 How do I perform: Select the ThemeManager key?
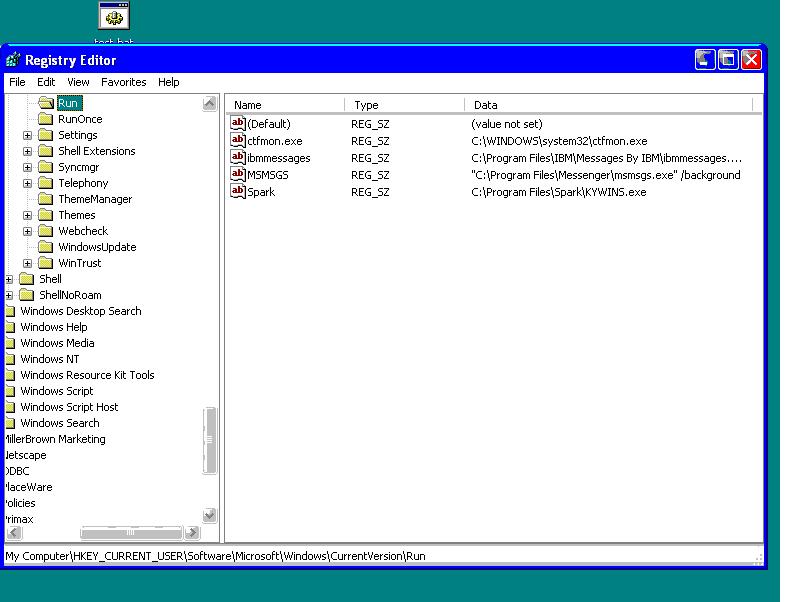coord(95,199)
